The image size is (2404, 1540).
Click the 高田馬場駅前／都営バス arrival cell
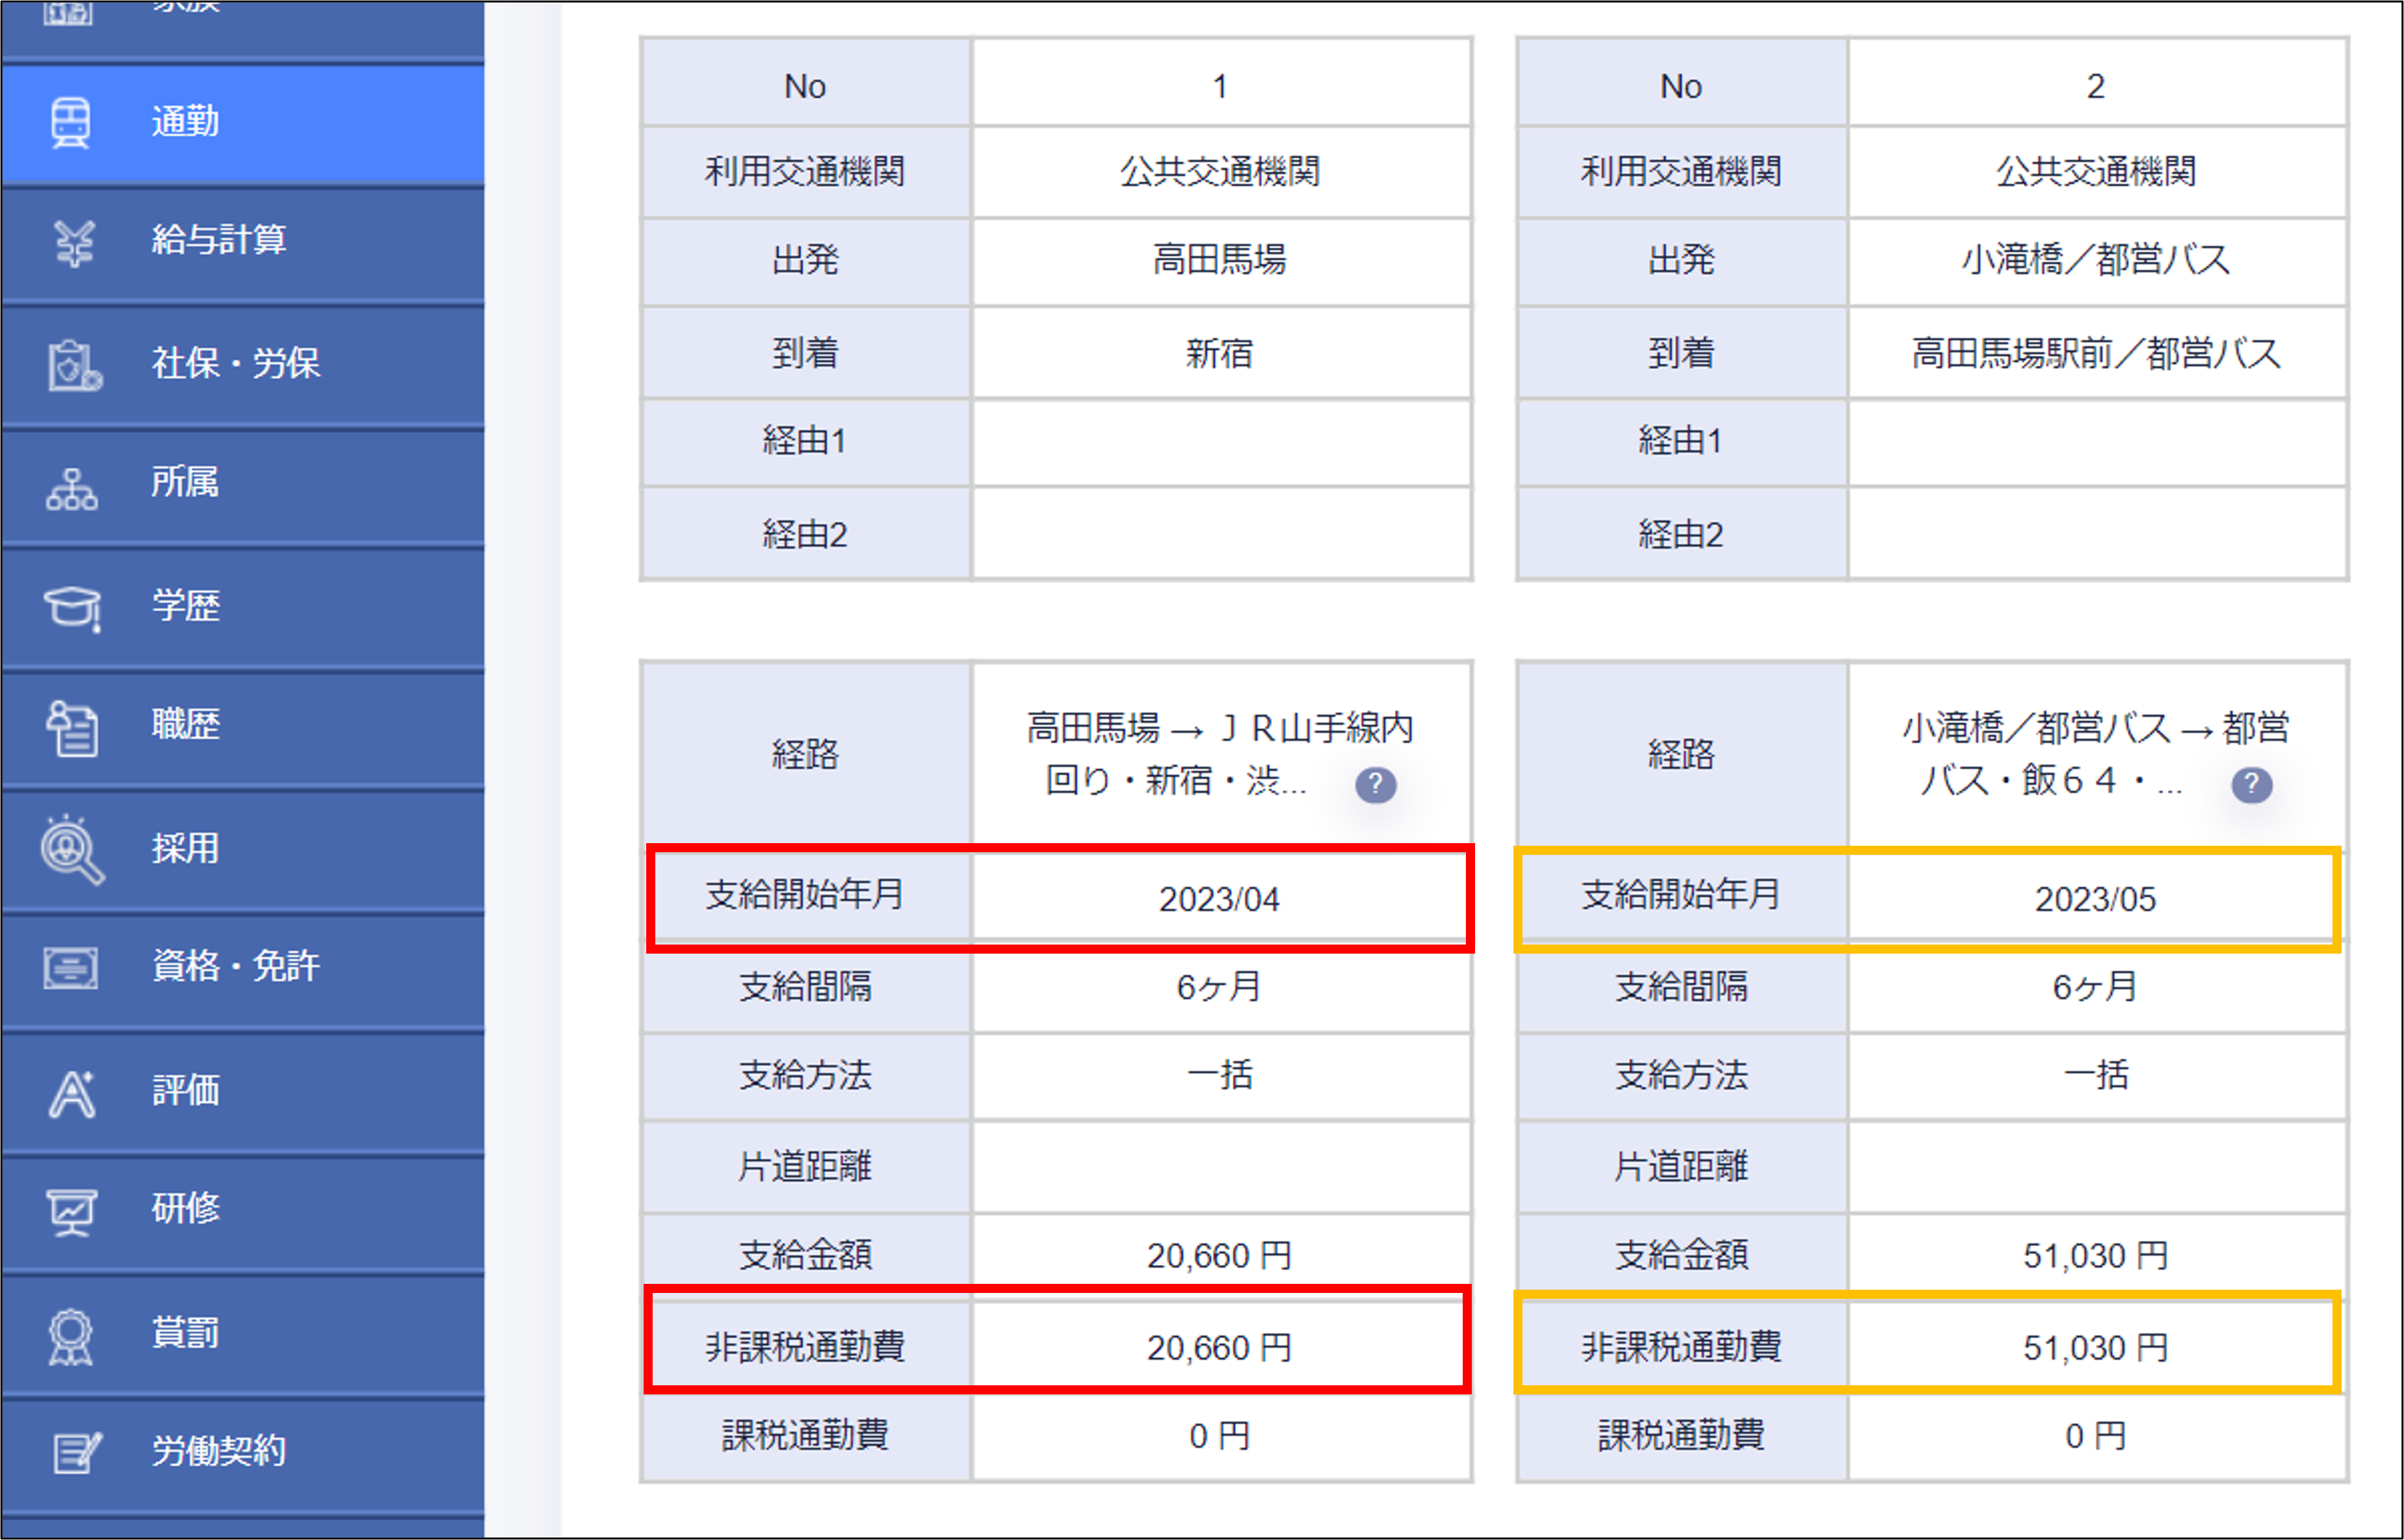coord(2095,354)
